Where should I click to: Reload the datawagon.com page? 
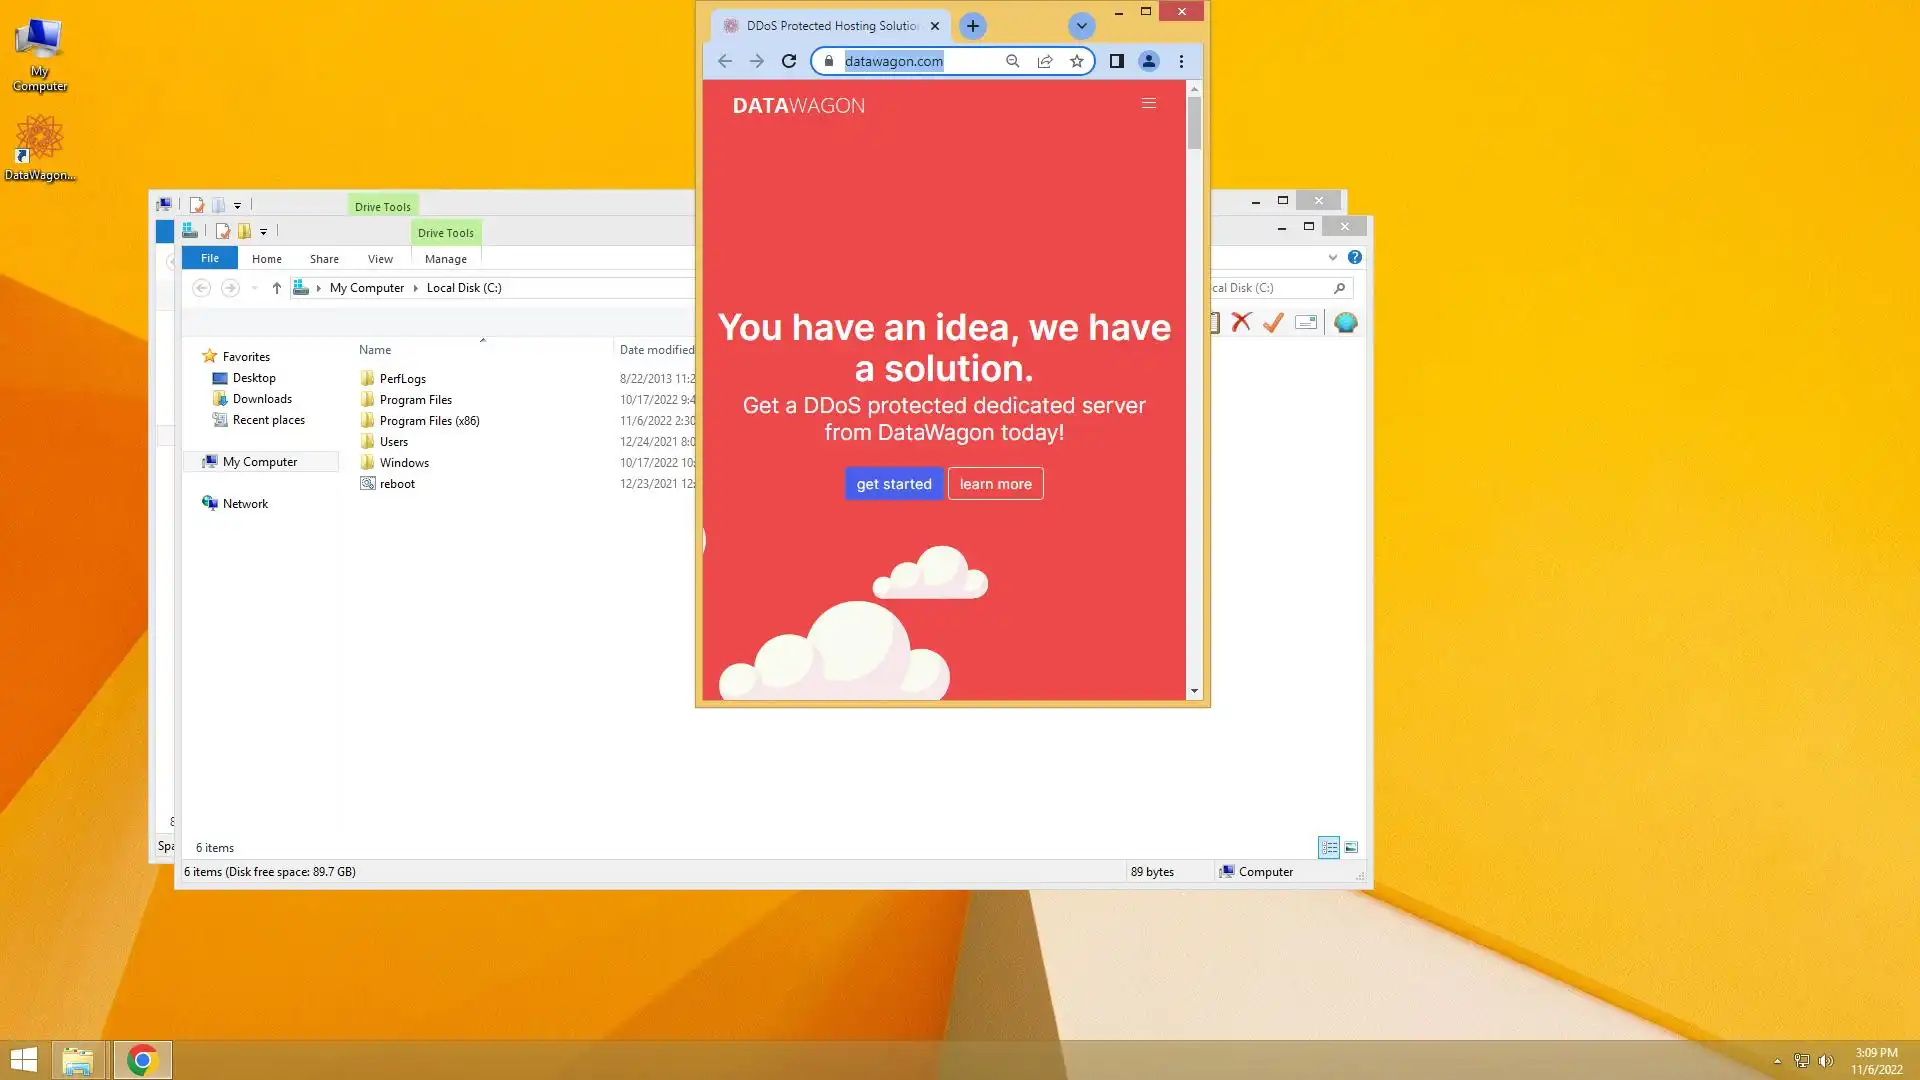[x=789, y=61]
